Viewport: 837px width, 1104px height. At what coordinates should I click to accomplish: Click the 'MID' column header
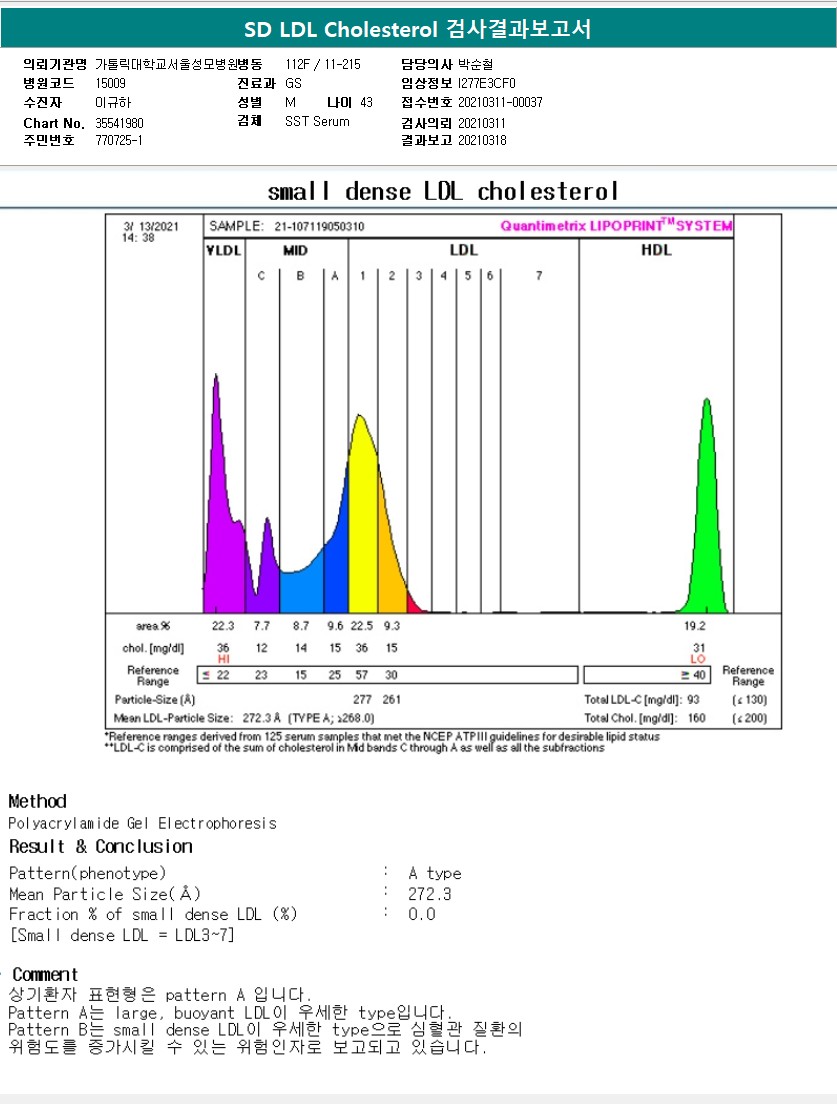point(295,250)
